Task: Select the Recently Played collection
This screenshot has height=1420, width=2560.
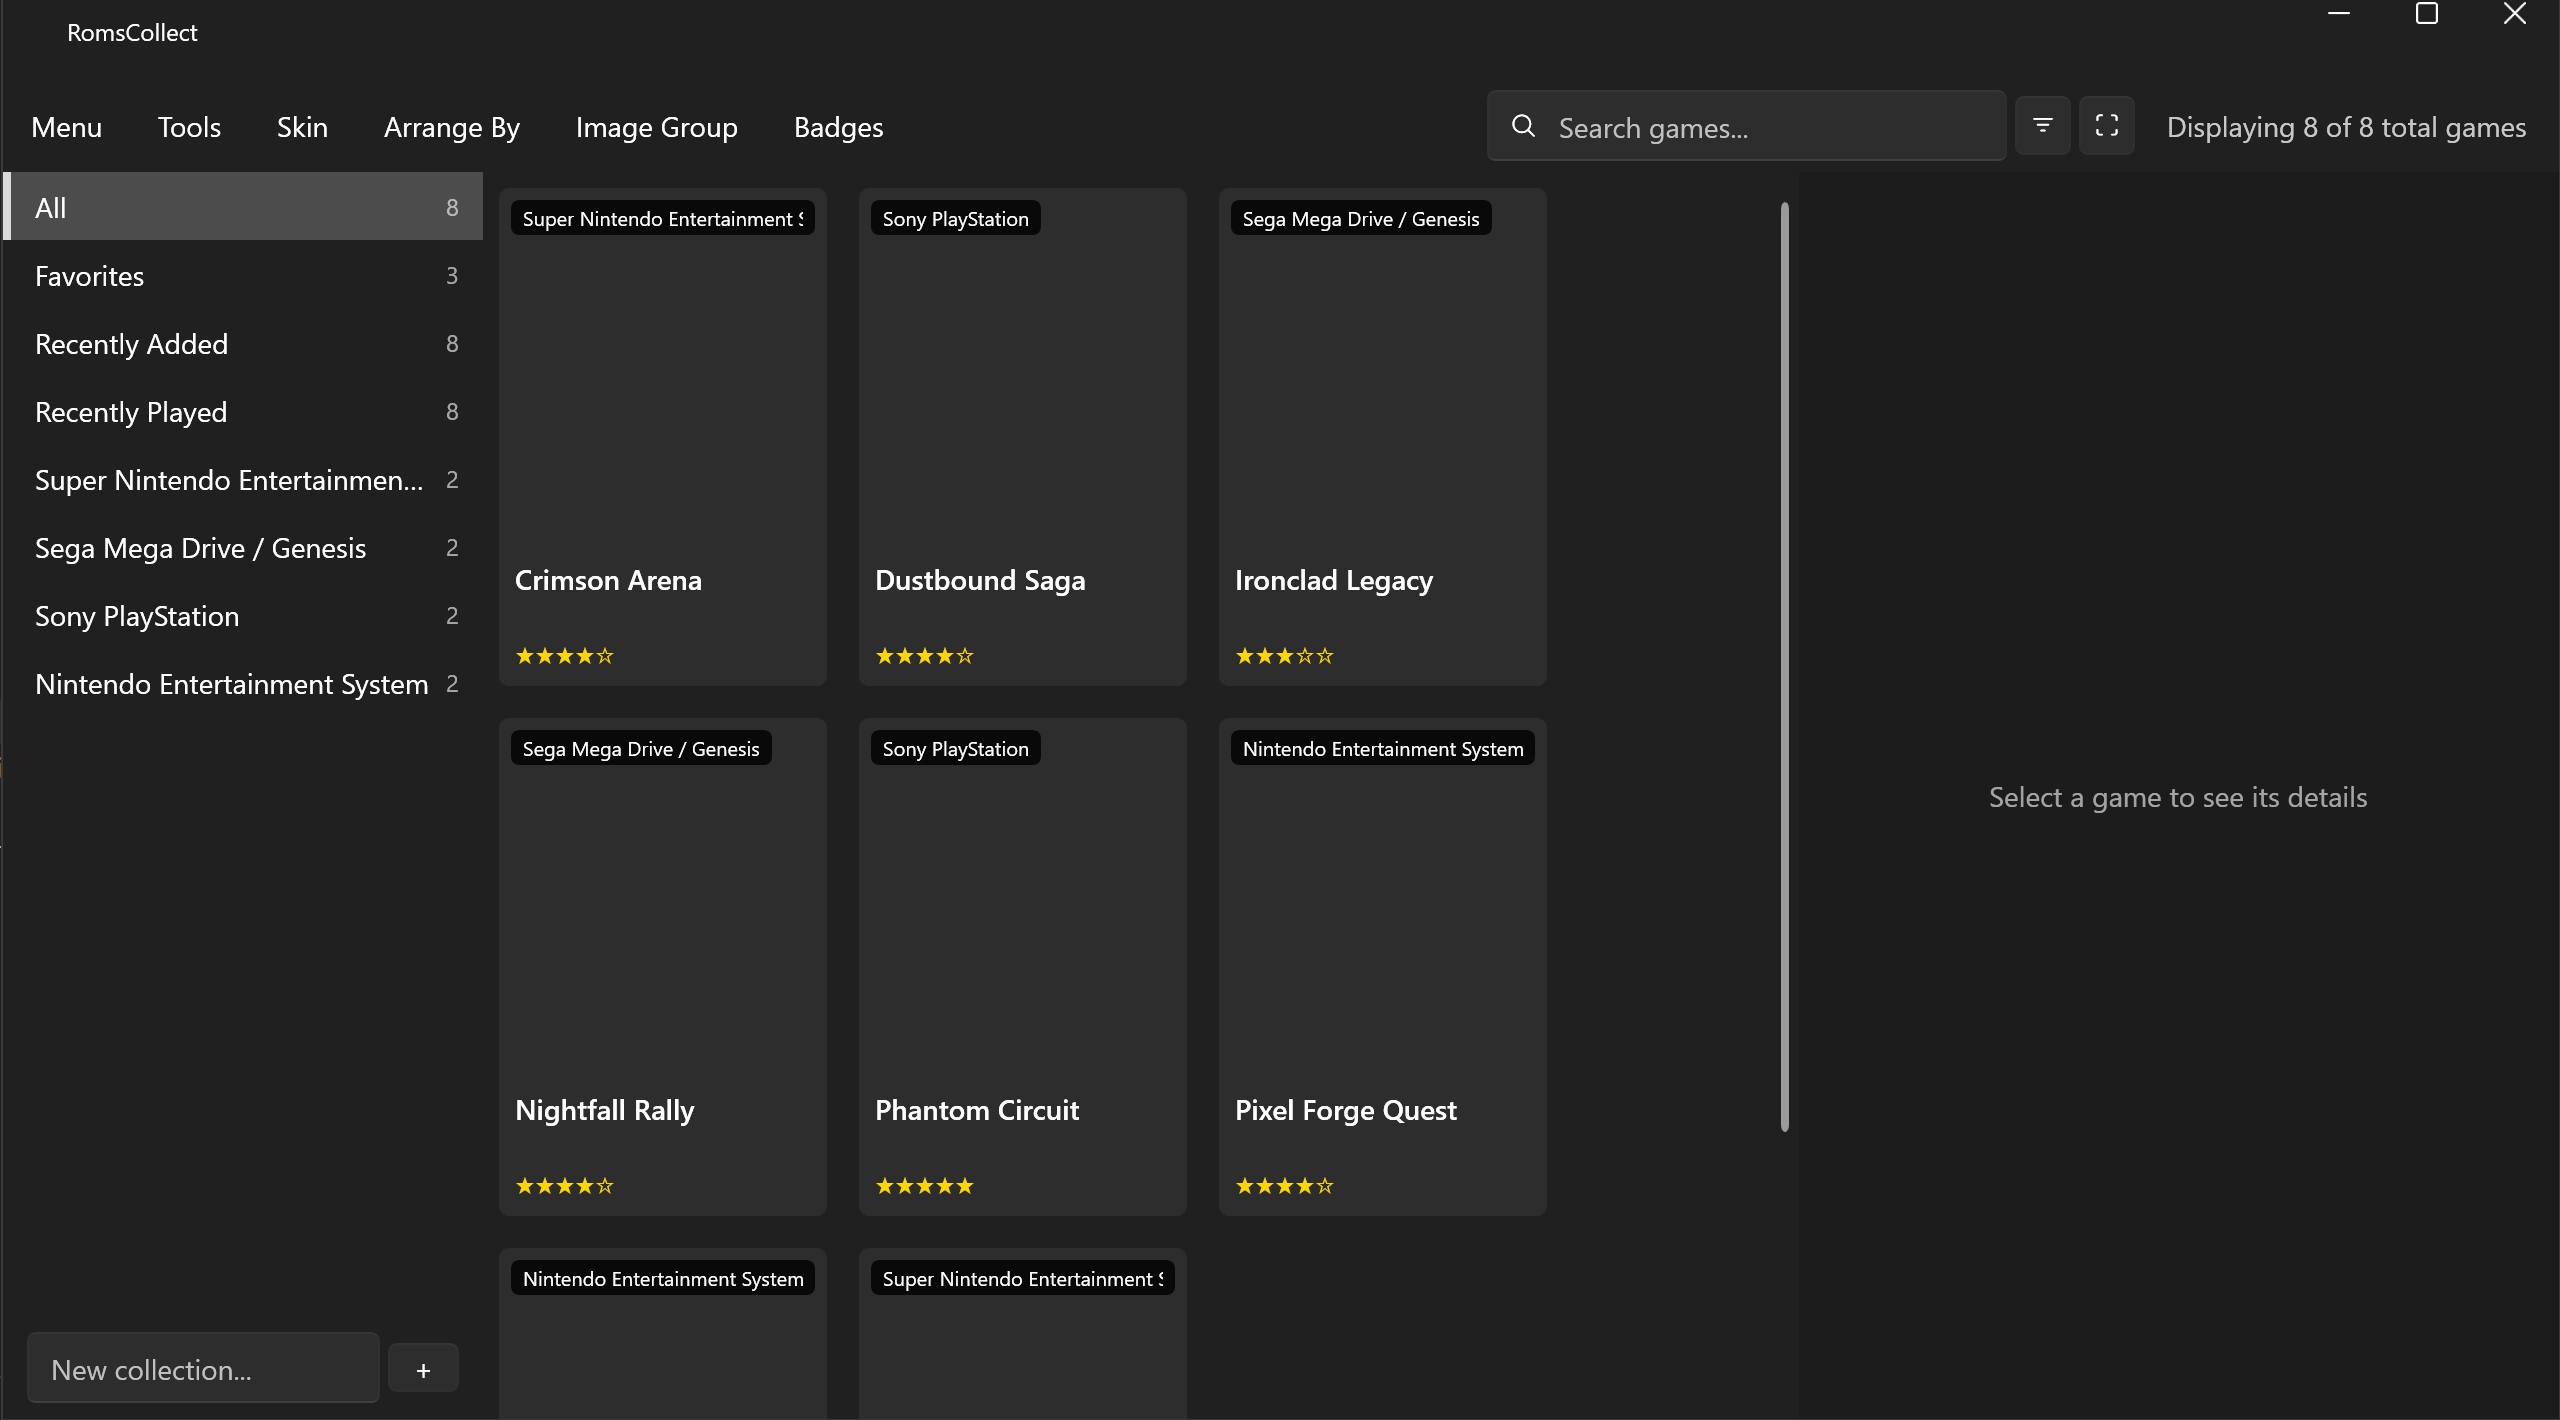Action: click(243, 412)
